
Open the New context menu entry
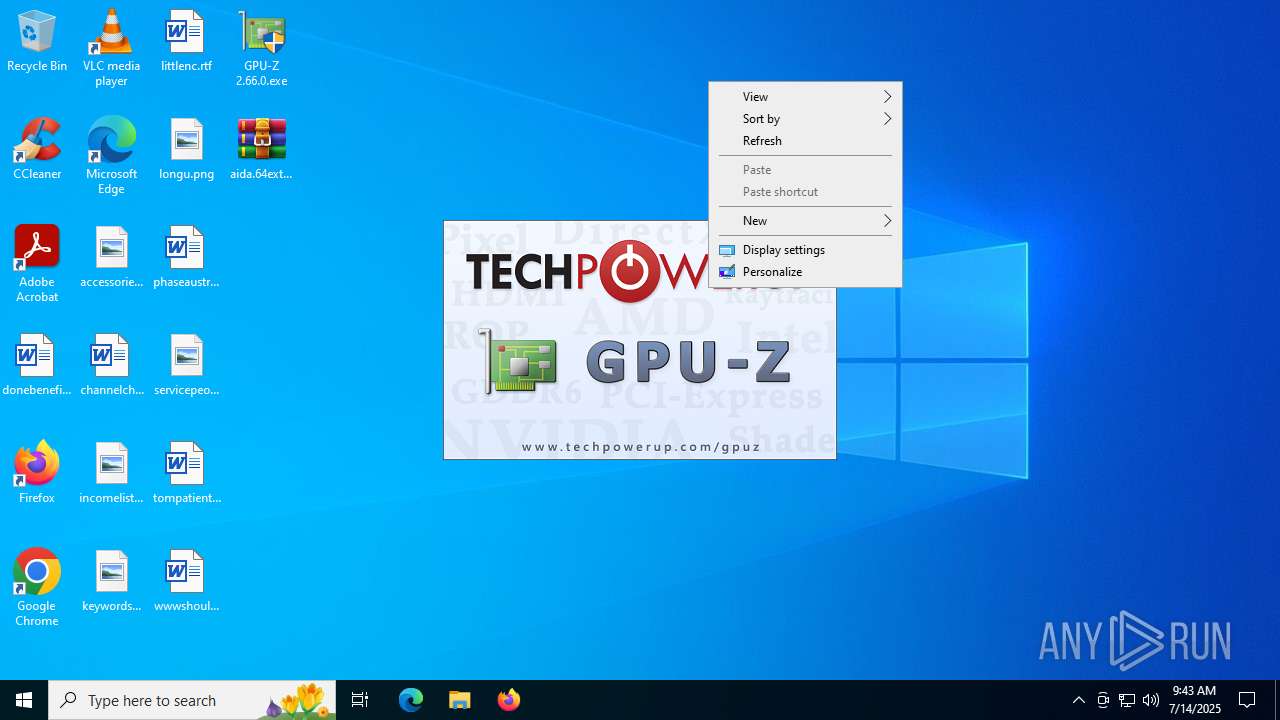[x=805, y=221]
